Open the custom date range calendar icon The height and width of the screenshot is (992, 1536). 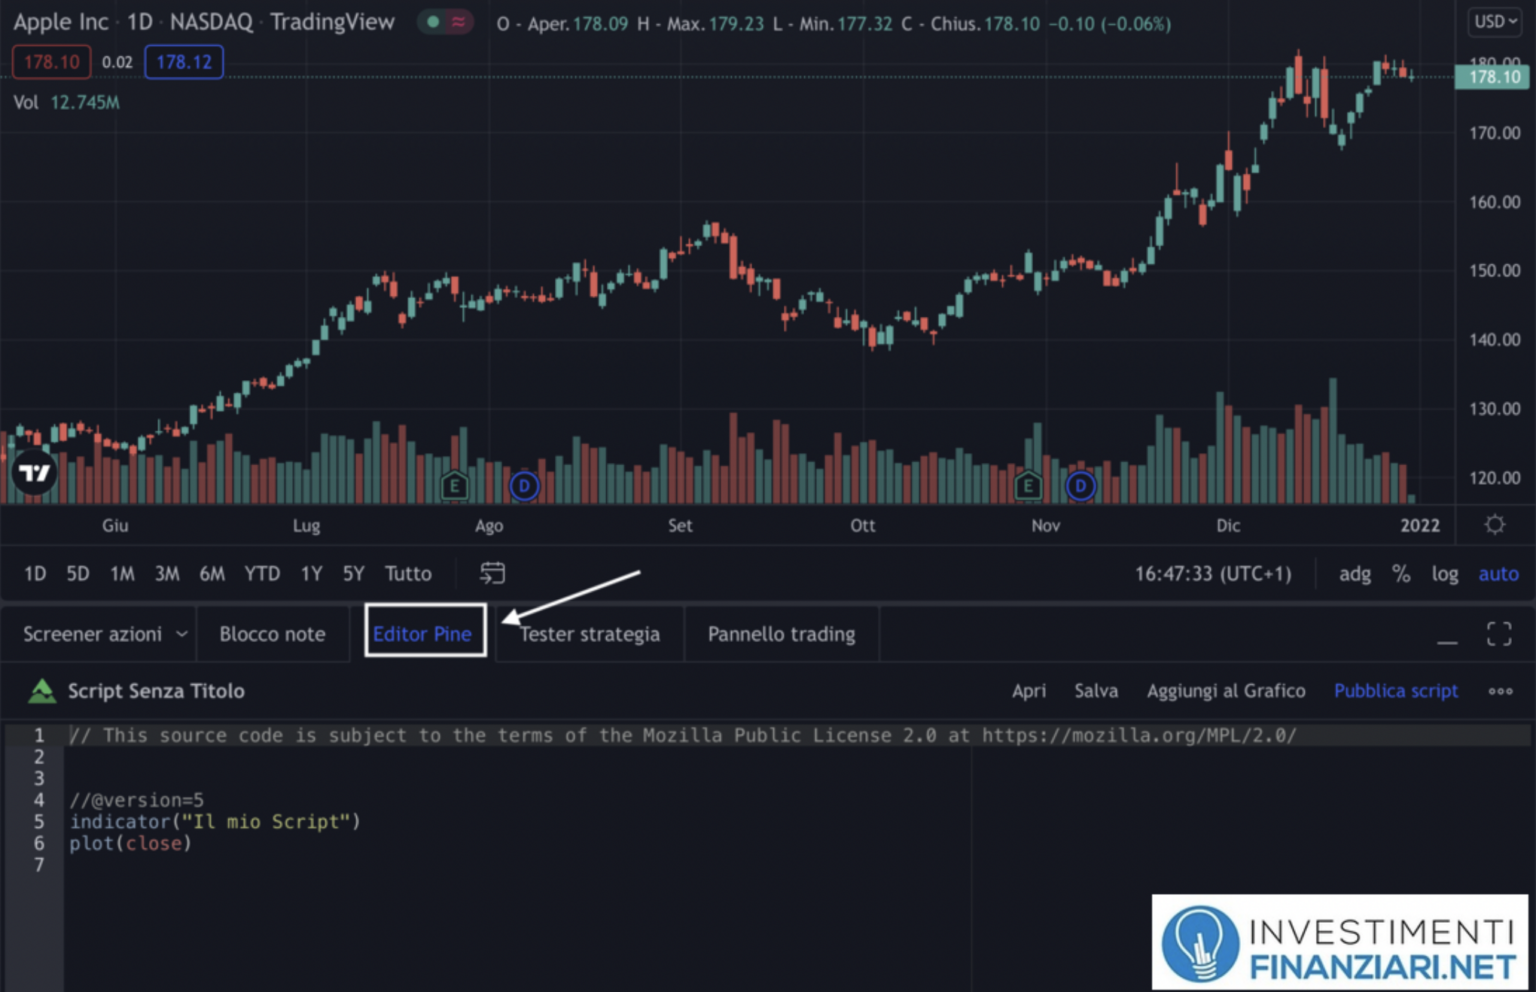coord(491,573)
